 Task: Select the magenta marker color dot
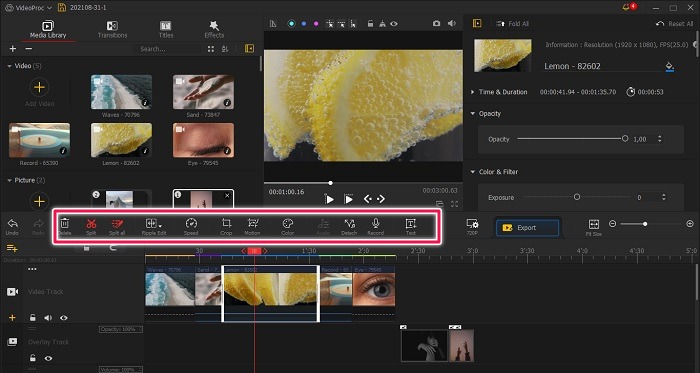(316, 24)
